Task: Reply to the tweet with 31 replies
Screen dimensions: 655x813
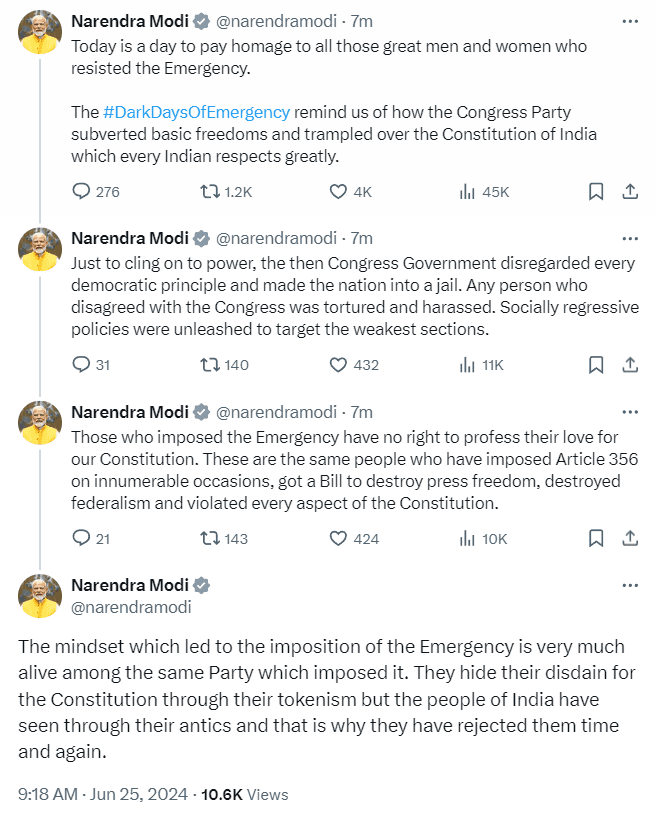Action: pyautogui.click(x=82, y=365)
